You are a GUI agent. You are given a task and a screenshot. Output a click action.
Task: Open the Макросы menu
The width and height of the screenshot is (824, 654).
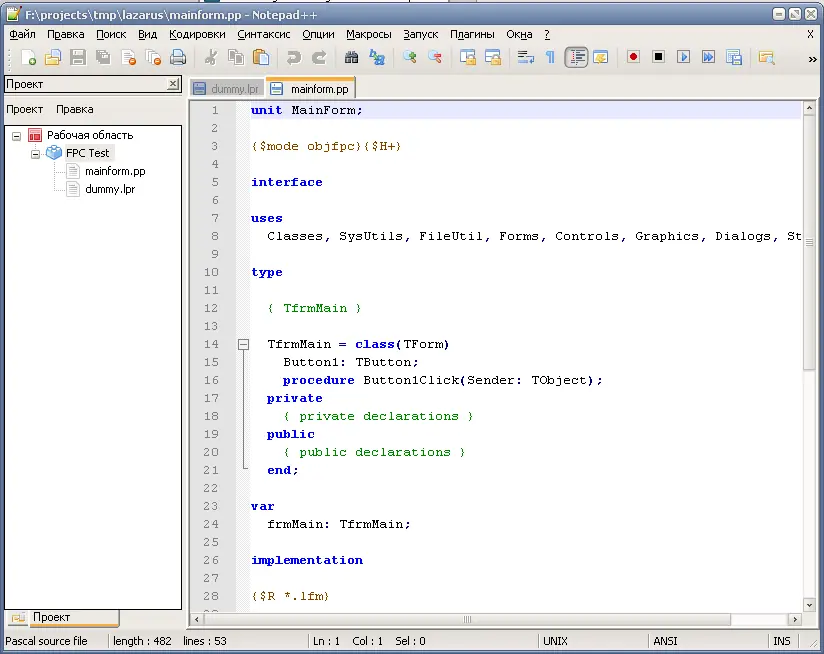pos(368,34)
